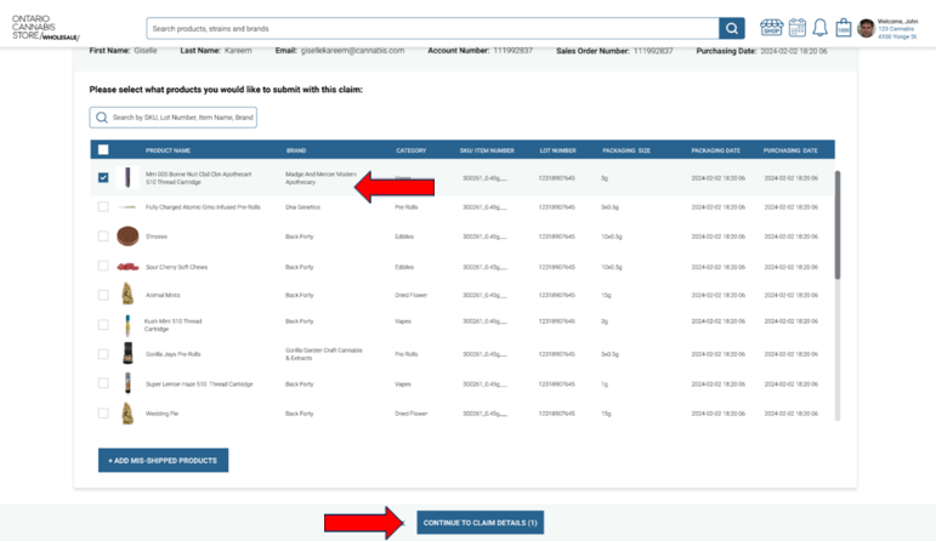Viewport: 936px width, 542px height.
Task: Click Kush Mint 510 Thread Cartridge thumbnail
Action: coord(127,325)
